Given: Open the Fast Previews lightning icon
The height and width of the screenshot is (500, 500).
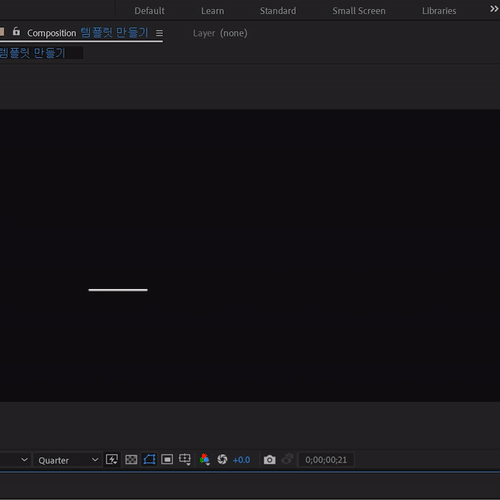Looking at the screenshot, I should tap(112, 460).
